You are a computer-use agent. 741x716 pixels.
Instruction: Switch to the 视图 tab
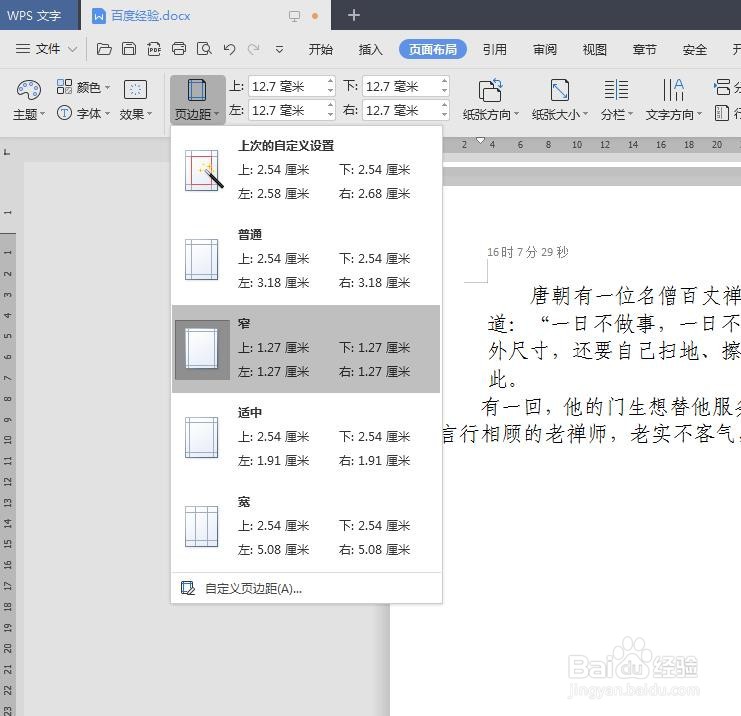[x=594, y=49]
